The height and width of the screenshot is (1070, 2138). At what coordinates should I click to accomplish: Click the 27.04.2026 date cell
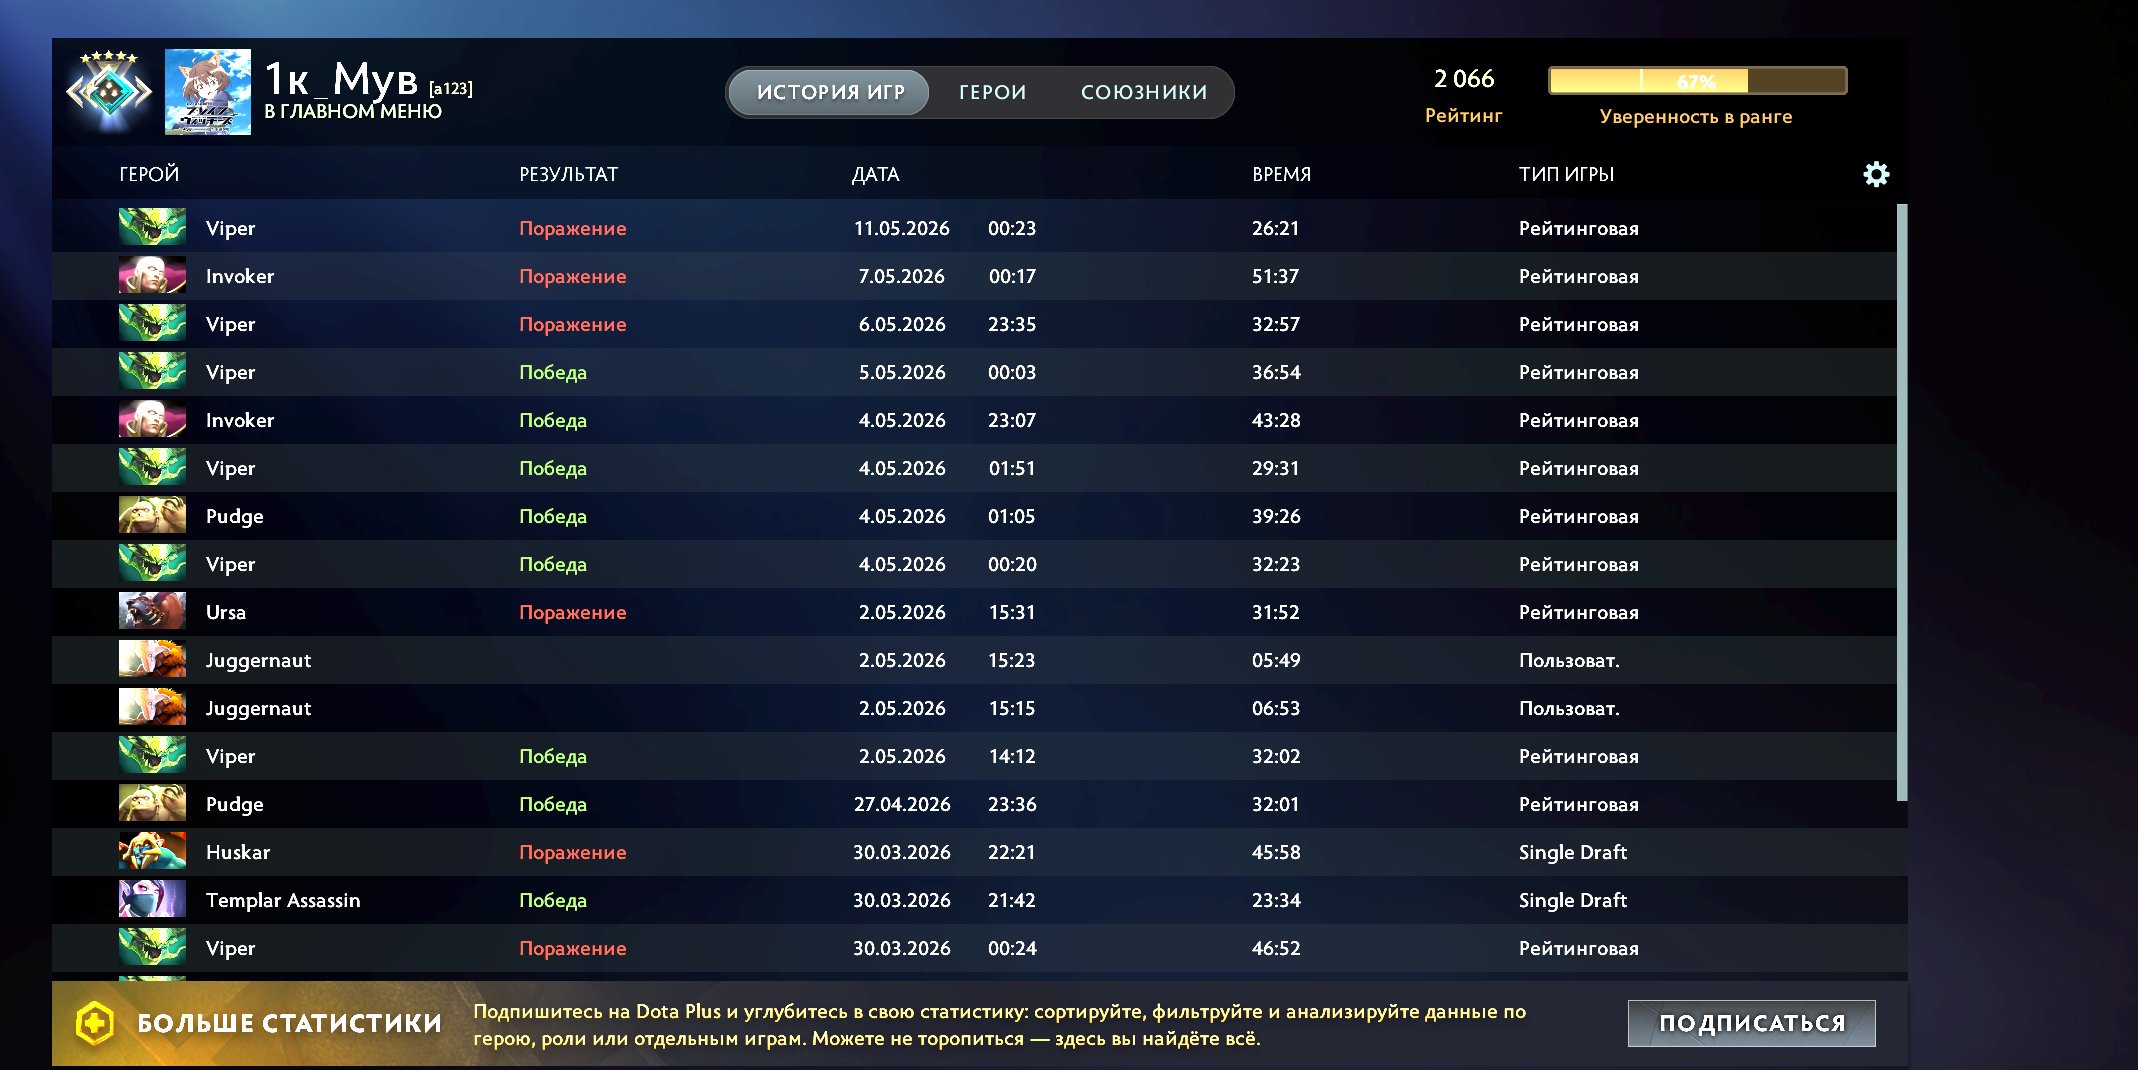click(901, 804)
